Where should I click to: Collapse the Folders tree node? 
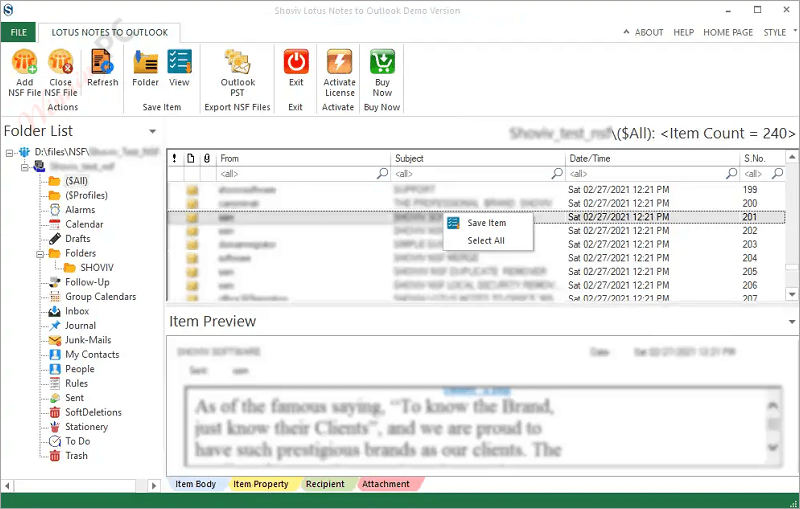click(40, 254)
